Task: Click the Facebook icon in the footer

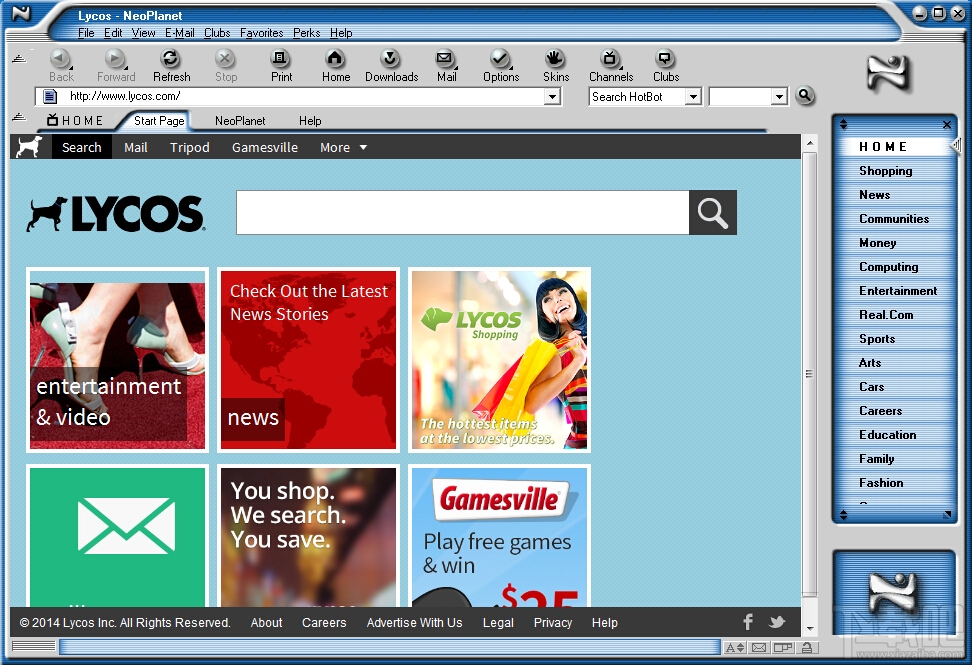Action: (x=748, y=622)
